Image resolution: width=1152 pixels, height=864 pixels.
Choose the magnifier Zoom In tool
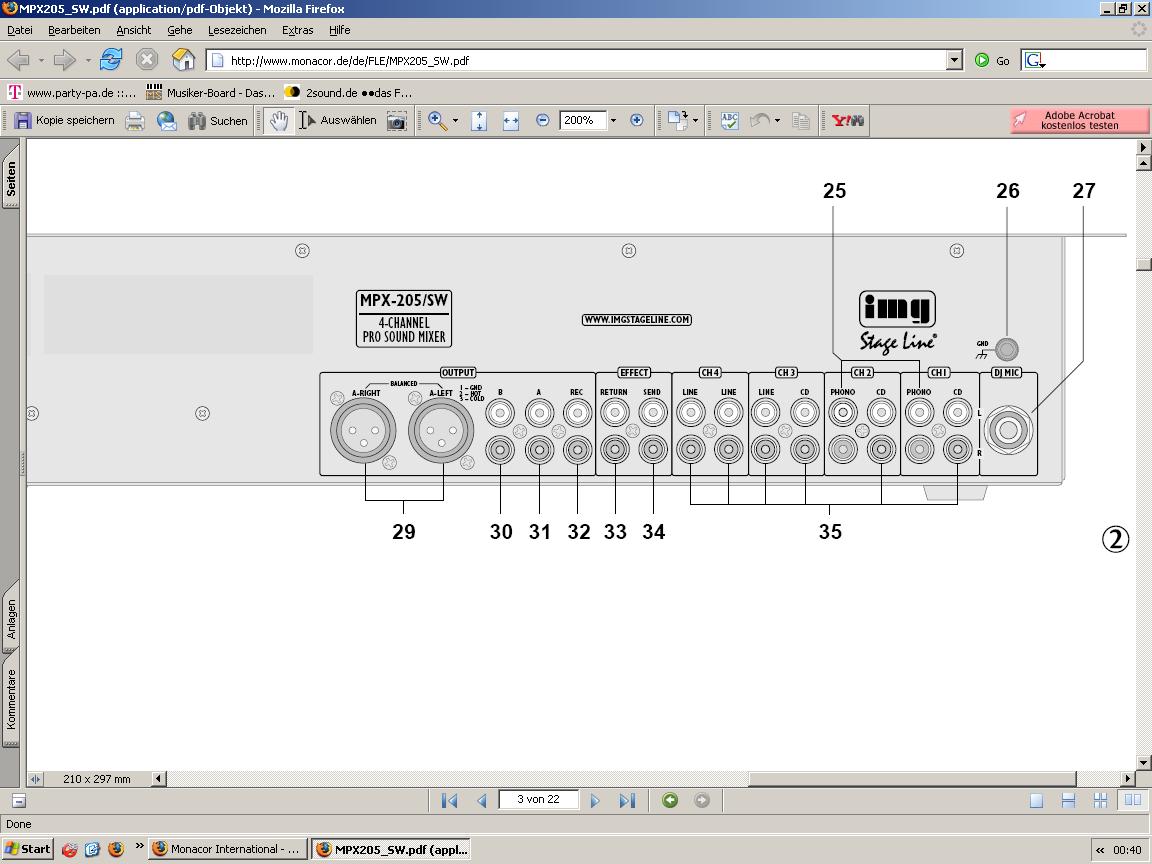438,120
